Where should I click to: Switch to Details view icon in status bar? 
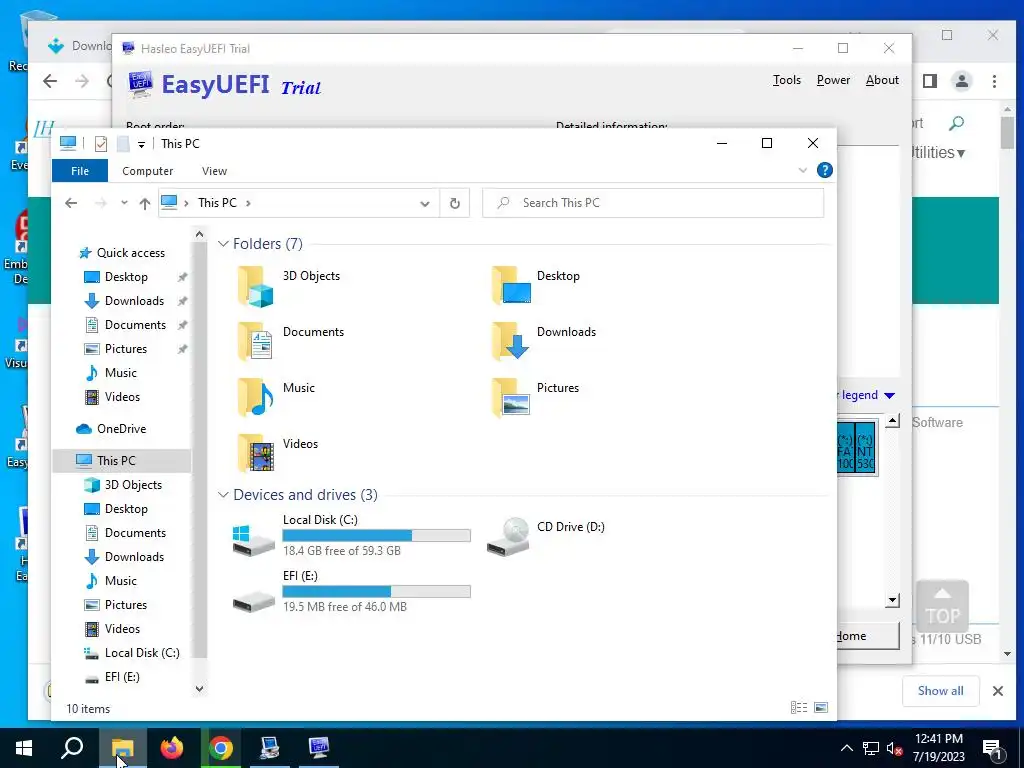click(799, 707)
